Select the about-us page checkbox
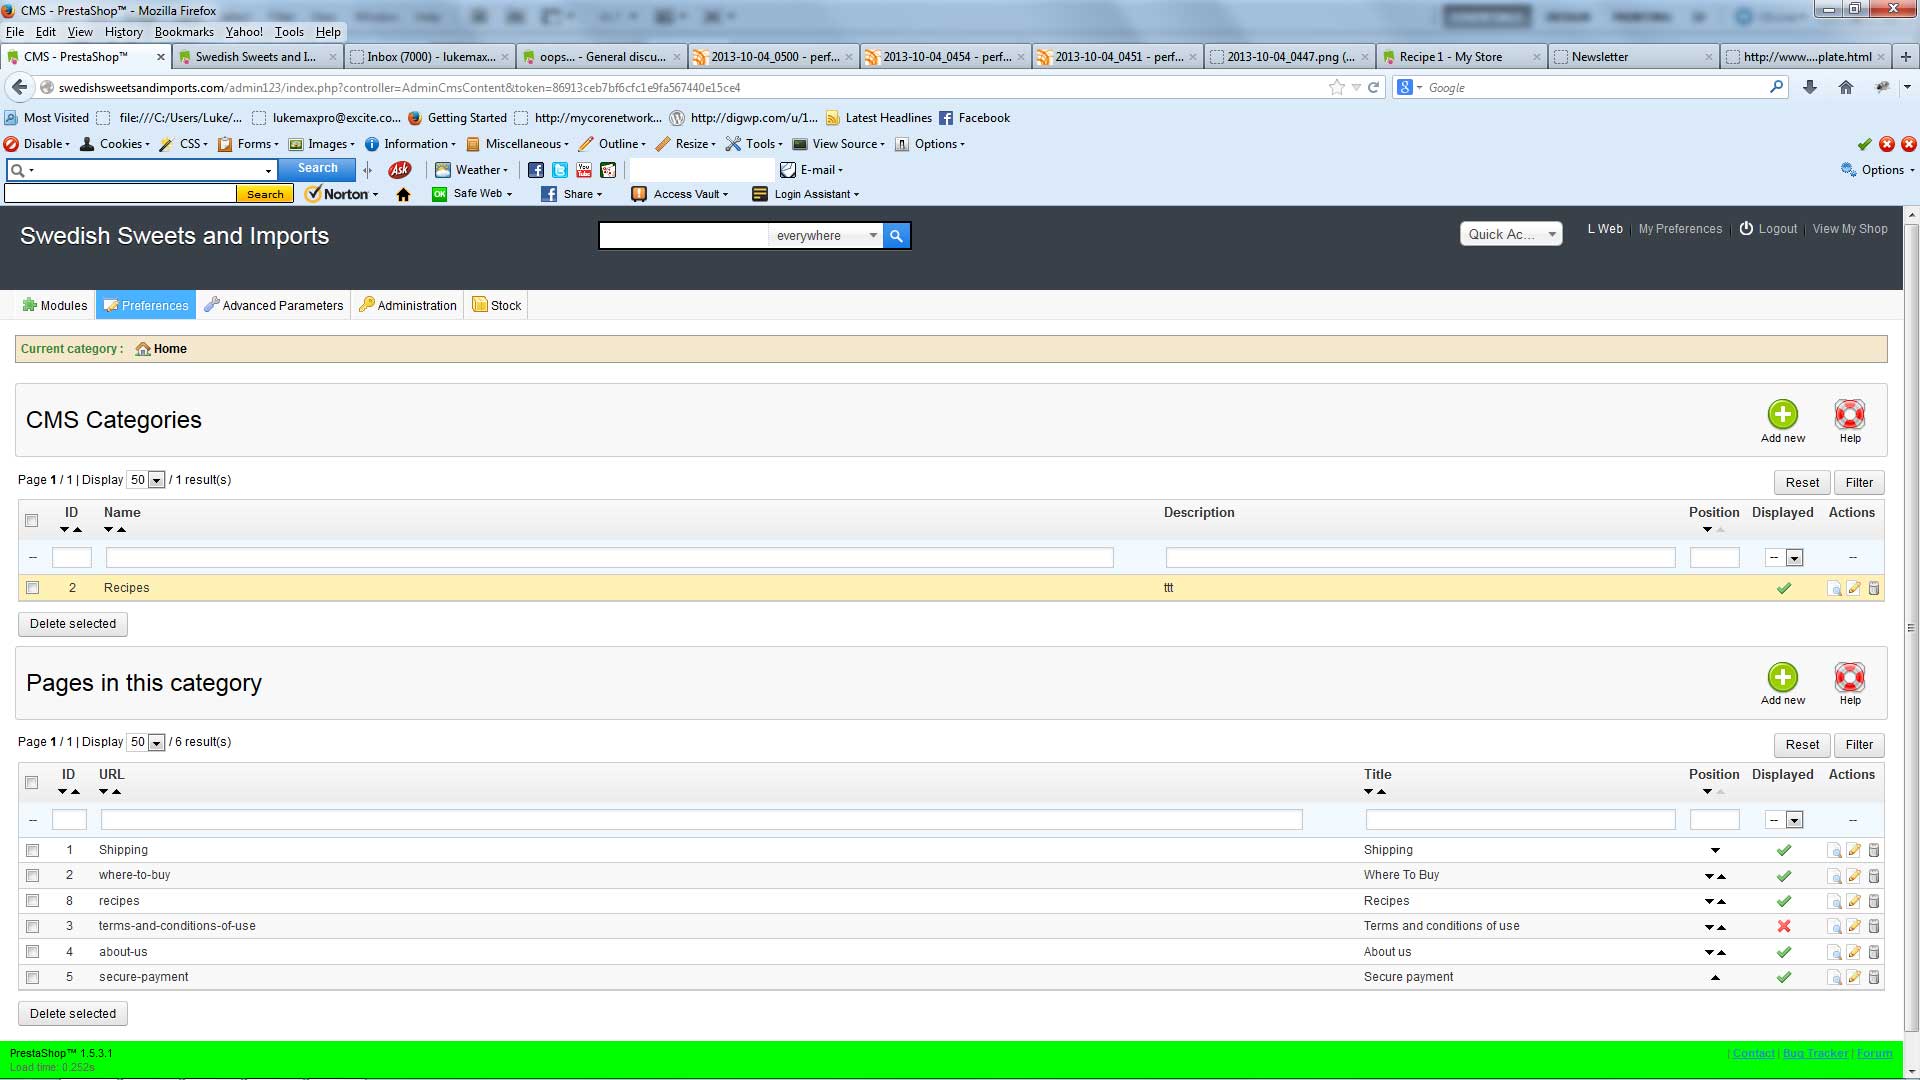The height and width of the screenshot is (1080, 1920). click(x=32, y=952)
